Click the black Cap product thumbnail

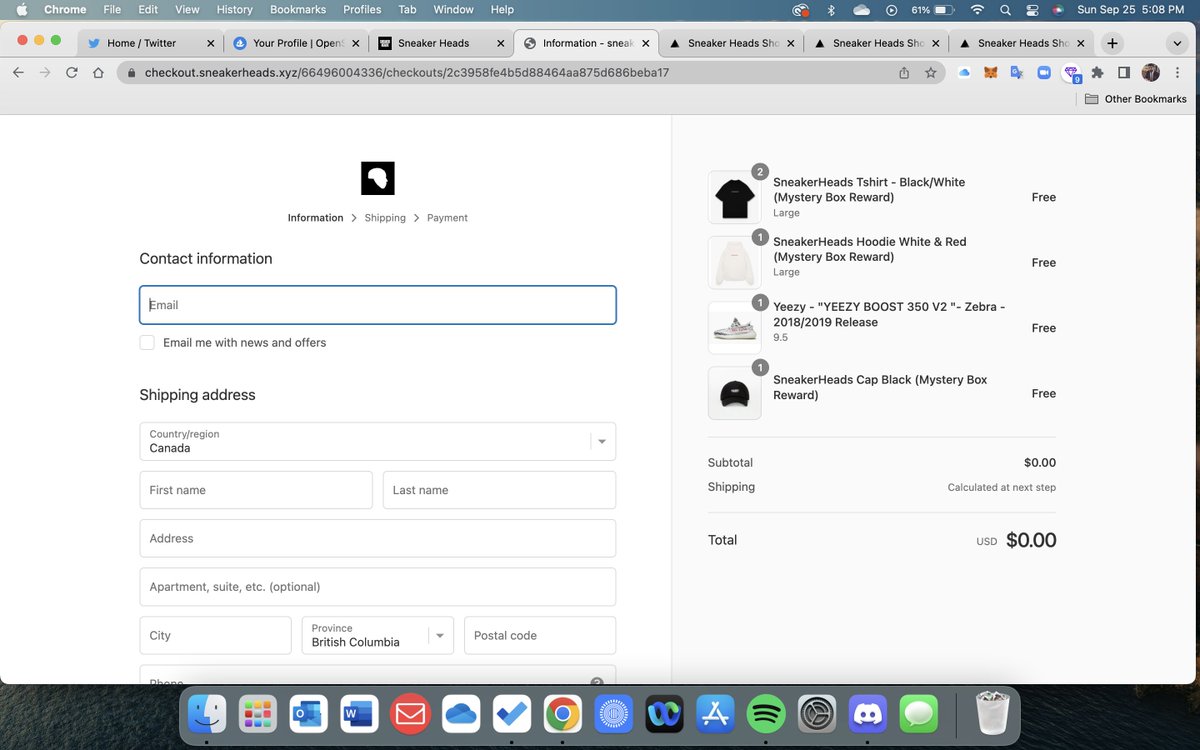click(x=734, y=393)
